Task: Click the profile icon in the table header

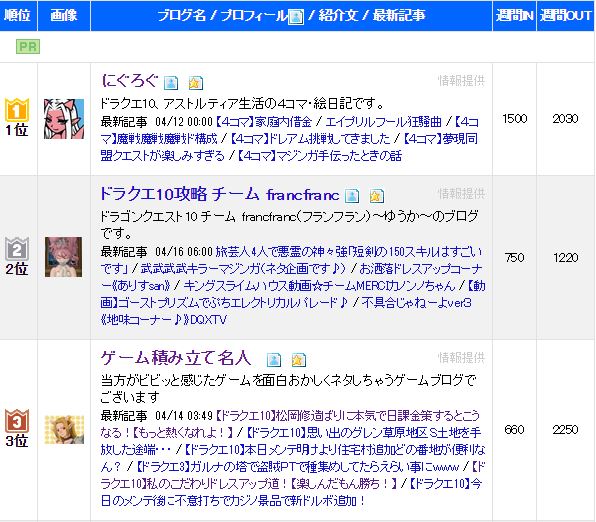Action: (x=296, y=16)
